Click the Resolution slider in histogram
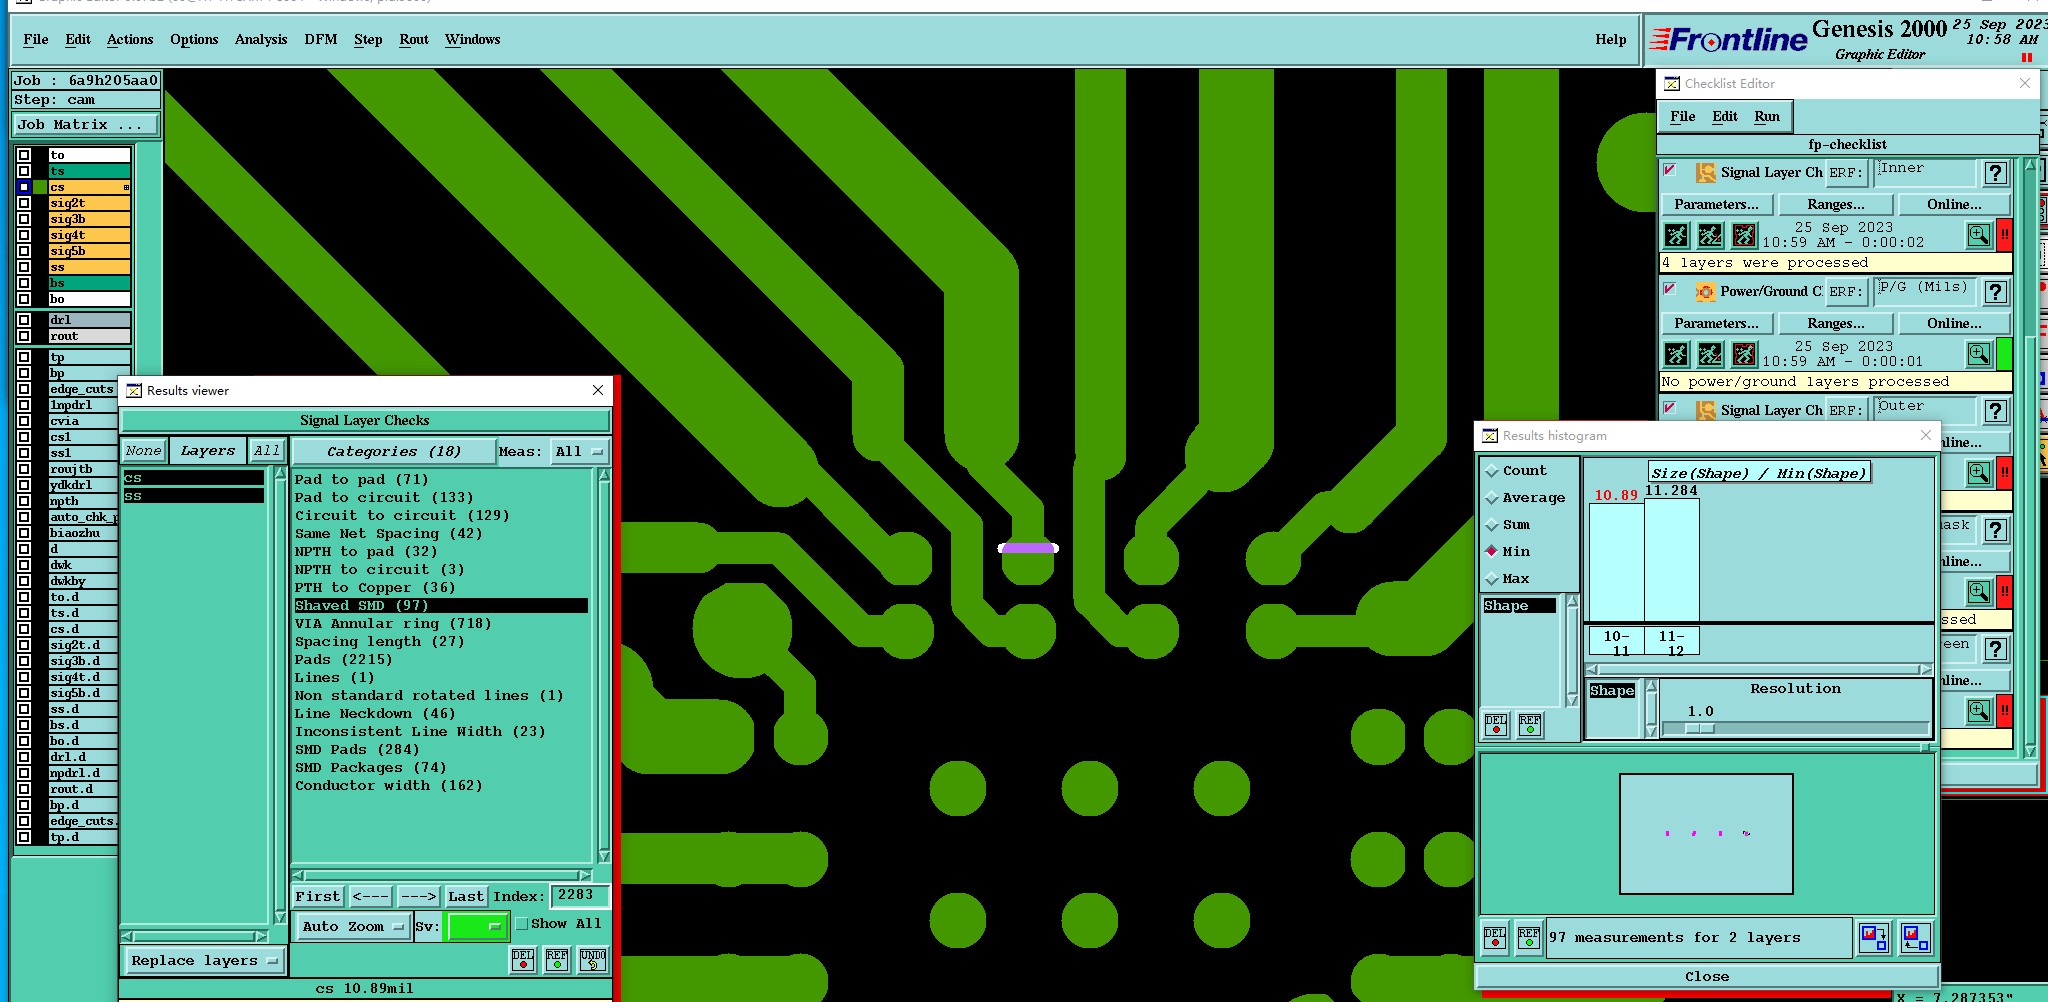Screen dimensions: 2048x1002 1795,728
